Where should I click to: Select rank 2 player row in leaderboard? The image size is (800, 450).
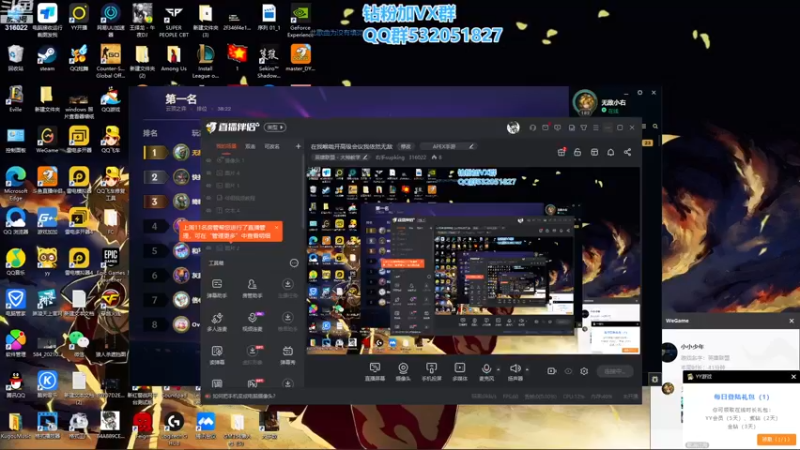pyautogui.click(x=171, y=177)
